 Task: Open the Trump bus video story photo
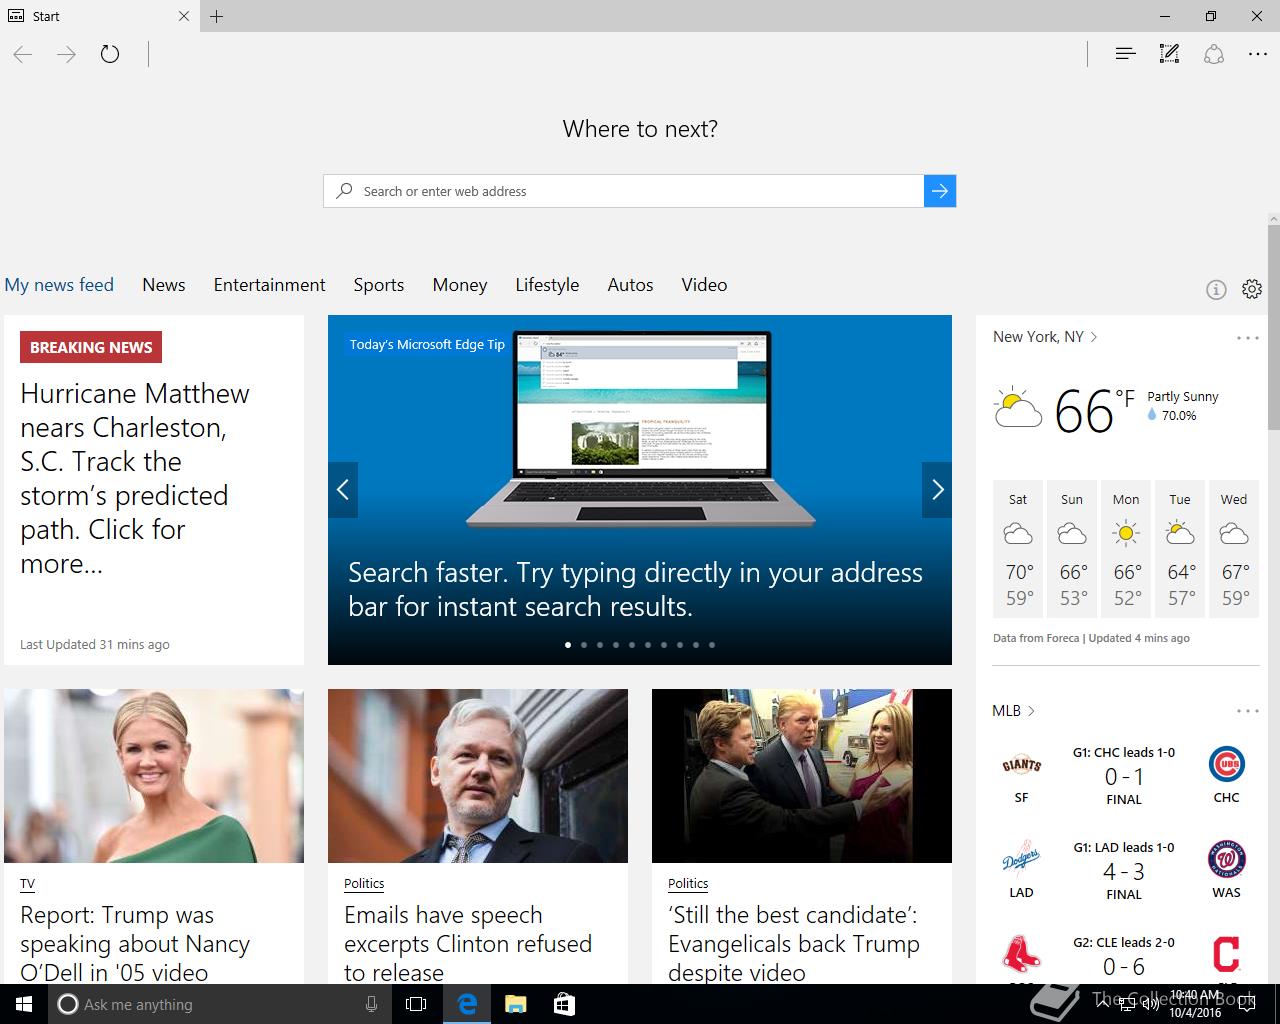coord(802,776)
